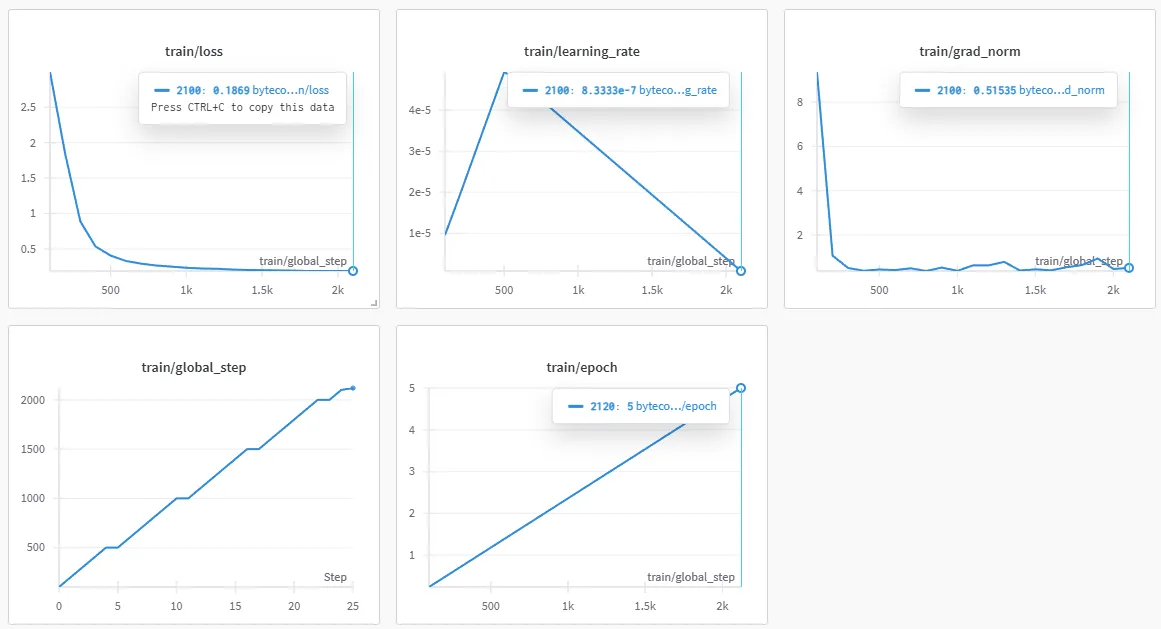Click the legend line swatch in learning_rate tooltip
Image resolution: width=1161 pixels, height=629 pixels.
point(532,90)
